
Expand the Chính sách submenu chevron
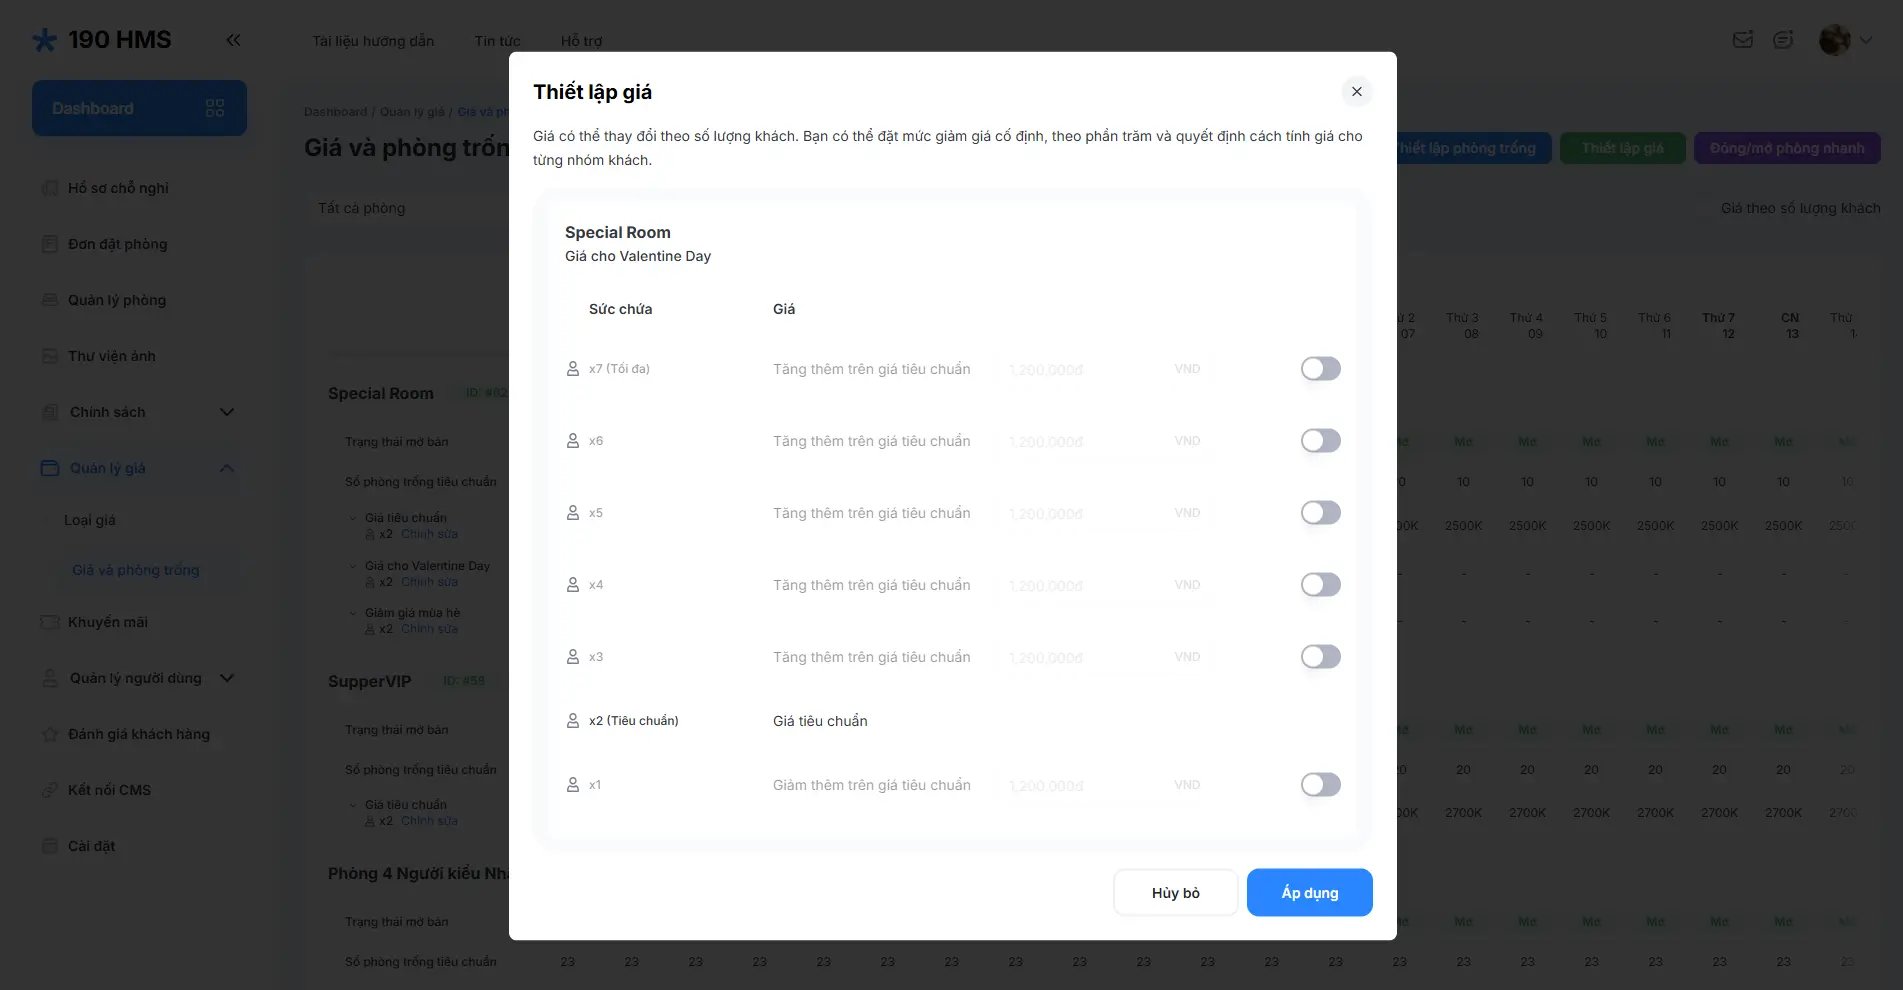(x=227, y=412)
